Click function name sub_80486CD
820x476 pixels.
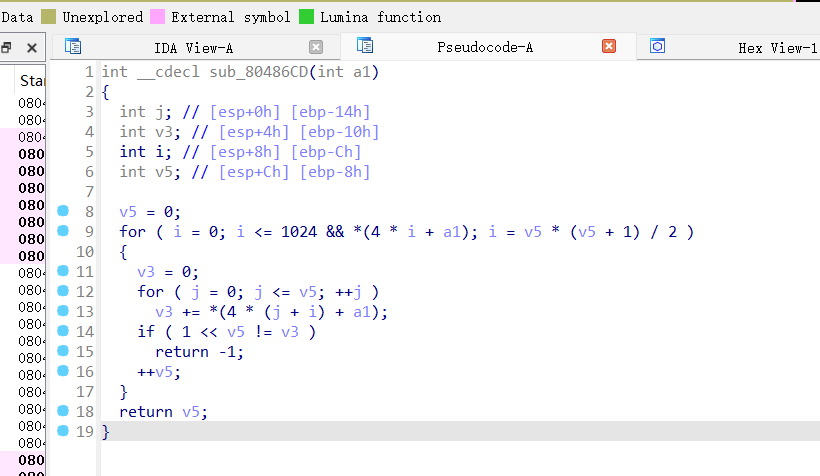coord(258,72)
